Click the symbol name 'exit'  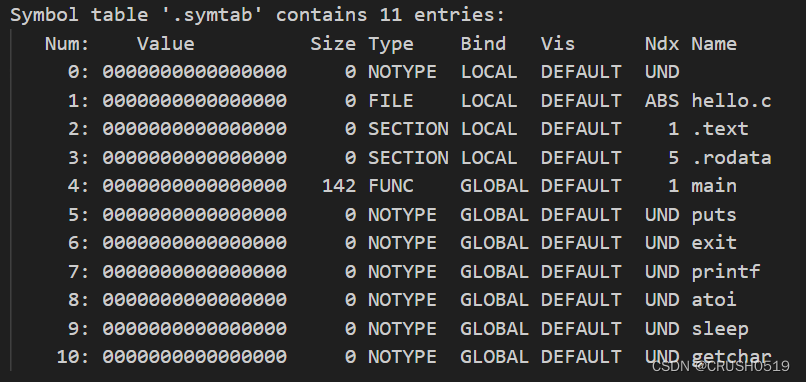(713, 243)
